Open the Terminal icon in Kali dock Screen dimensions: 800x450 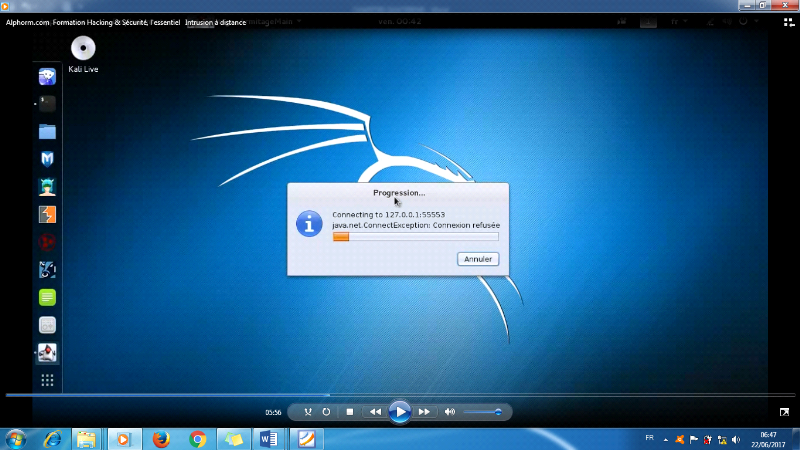tap(47, 103)
